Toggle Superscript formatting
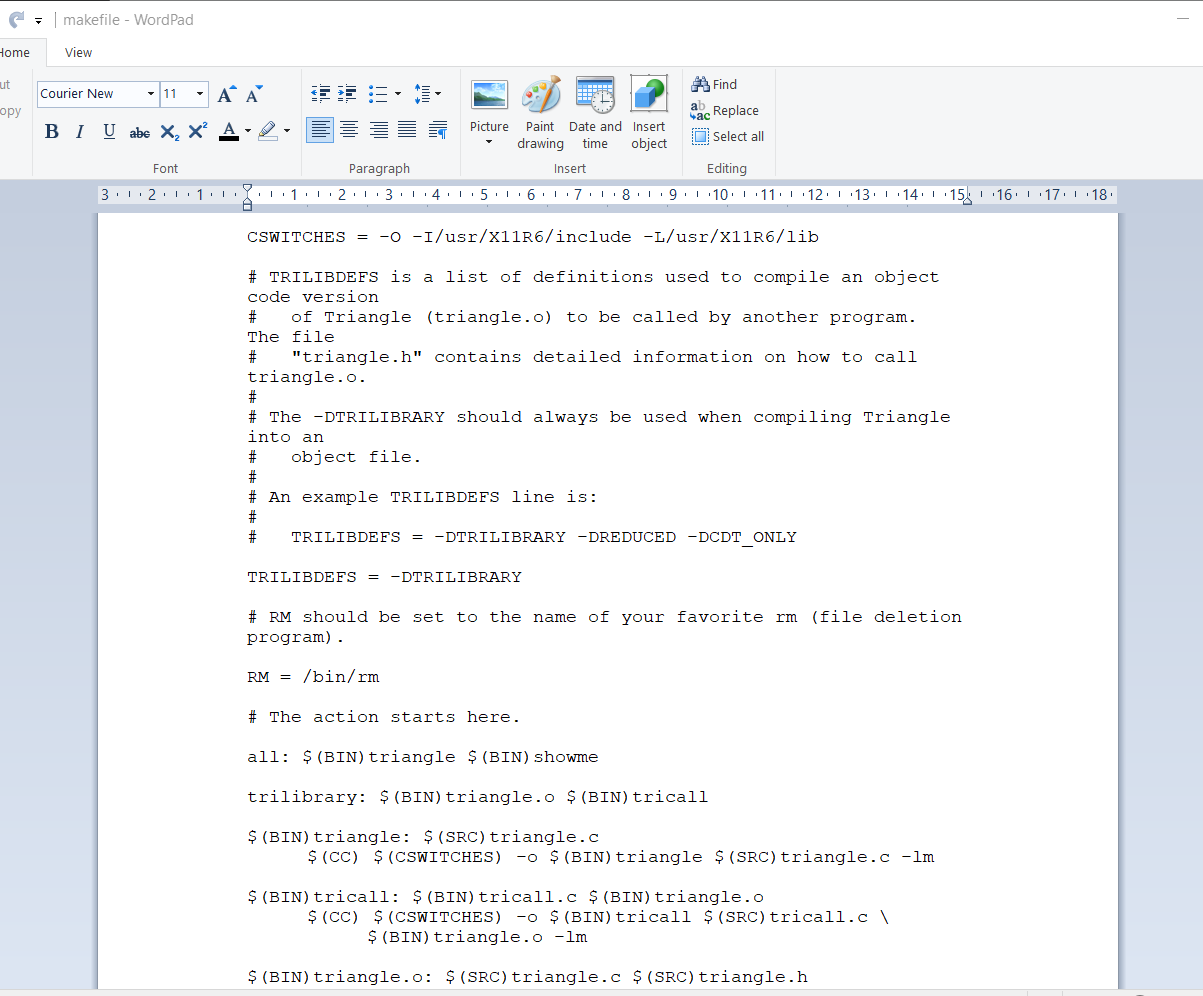 click(198, 131)
